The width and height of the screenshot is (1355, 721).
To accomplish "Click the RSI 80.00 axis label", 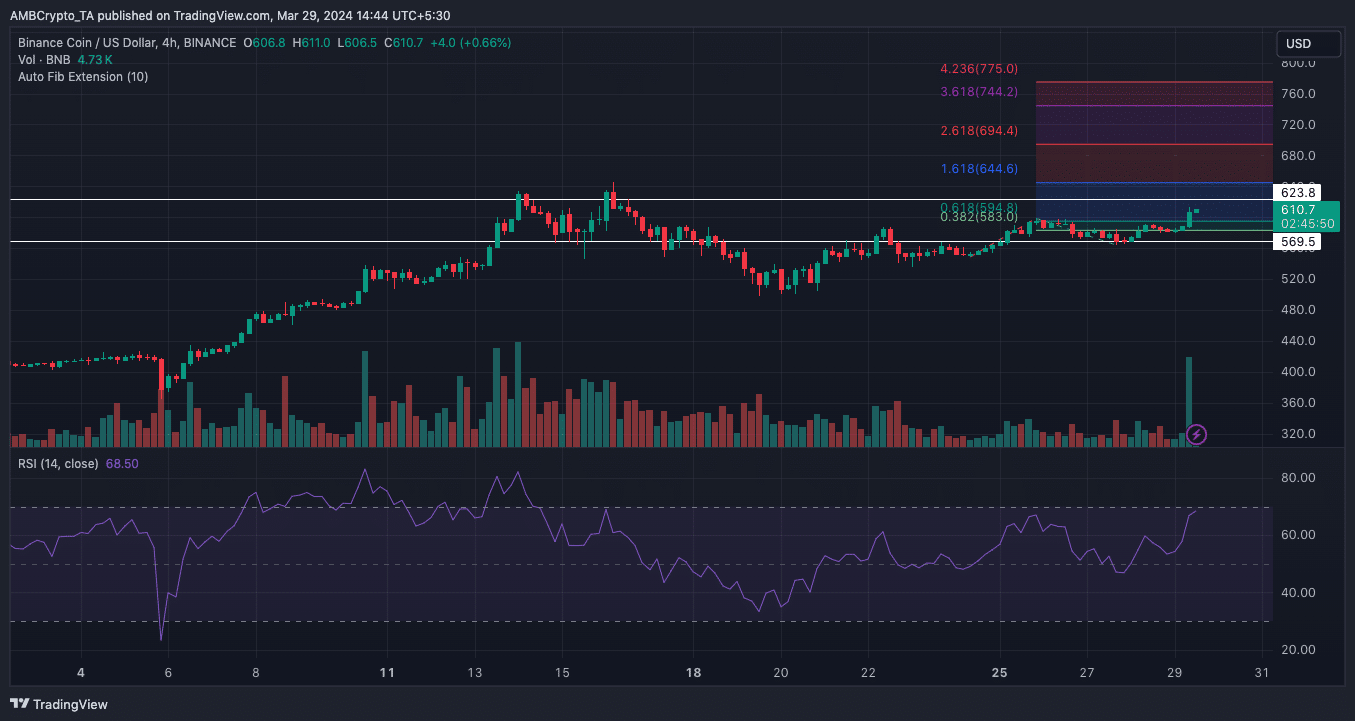I will pos(1297,479).
